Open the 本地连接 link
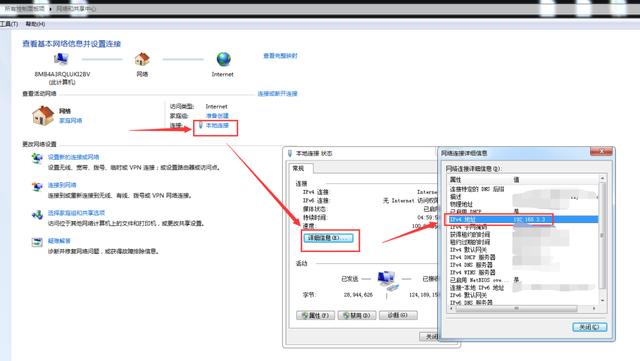The height and width of the screenshot is (361, 640). [x=217, y=125]
